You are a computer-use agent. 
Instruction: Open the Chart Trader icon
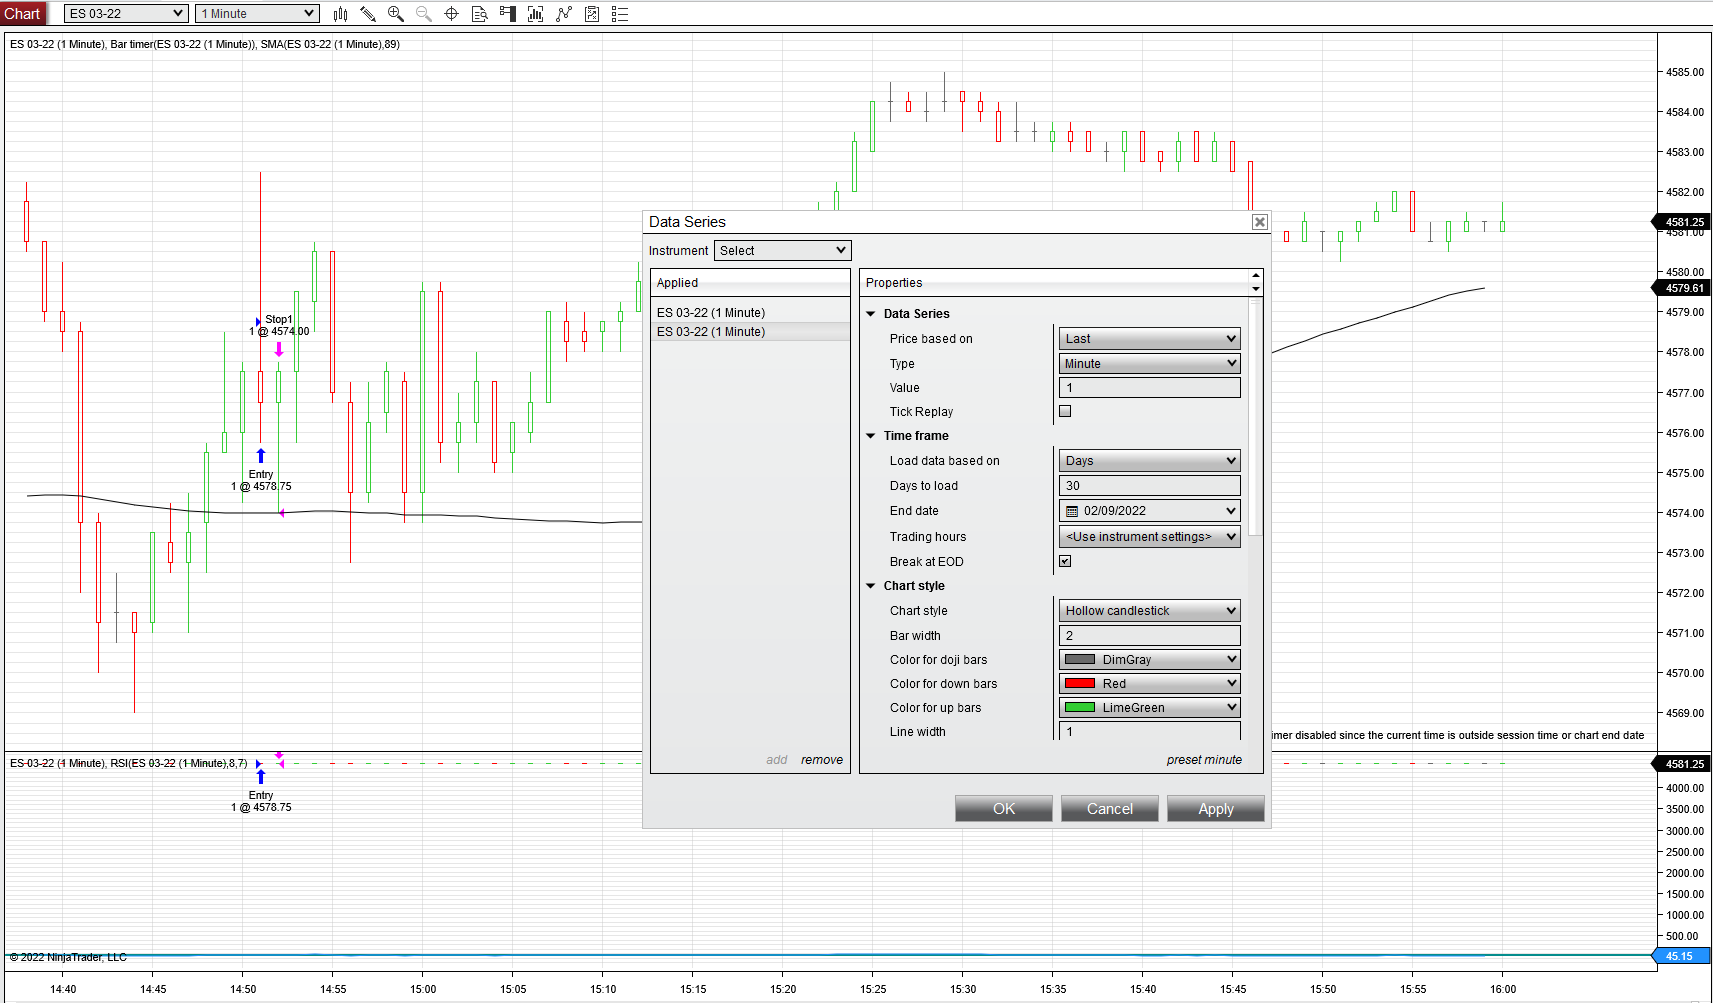point(508,14)
